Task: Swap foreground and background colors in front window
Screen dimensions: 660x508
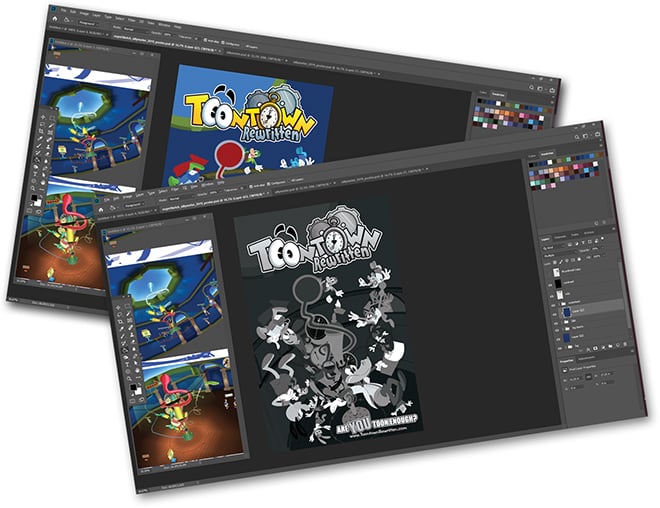Action: (x=140, y=384)
